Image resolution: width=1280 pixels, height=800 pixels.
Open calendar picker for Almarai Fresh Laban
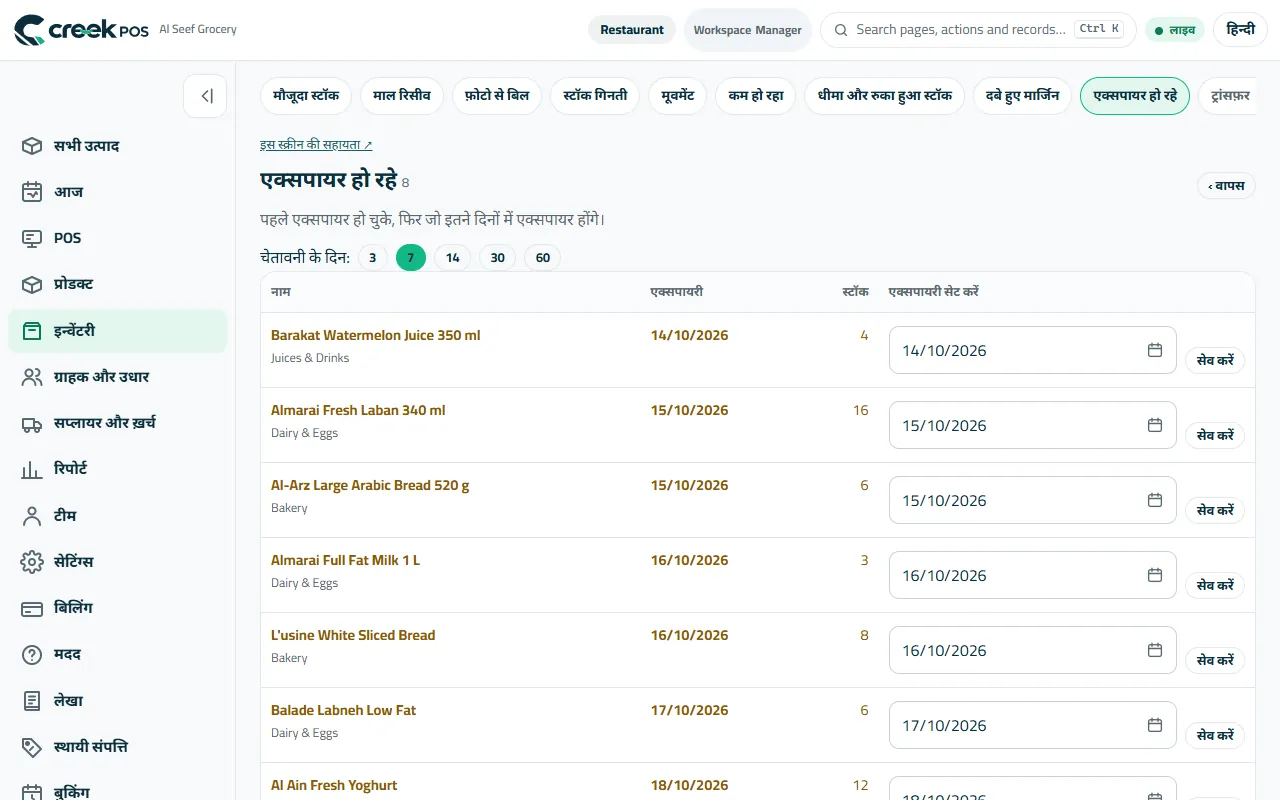[1155, 425]
